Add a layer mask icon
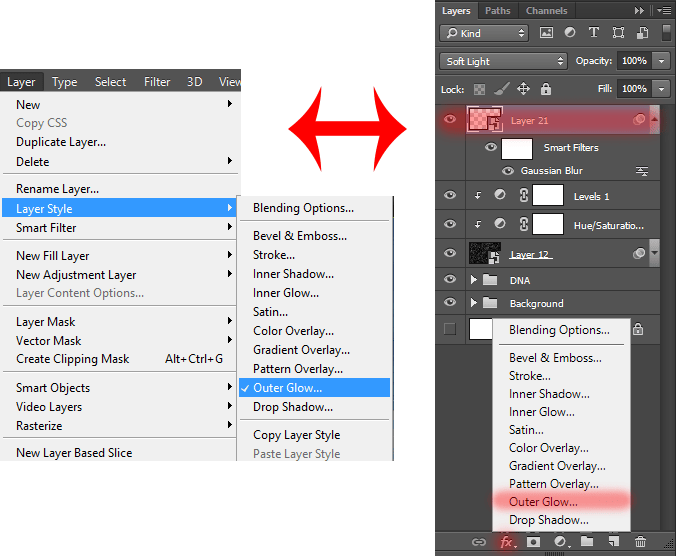The width and height of the screenshot is (676, 556). pos(533,542)
